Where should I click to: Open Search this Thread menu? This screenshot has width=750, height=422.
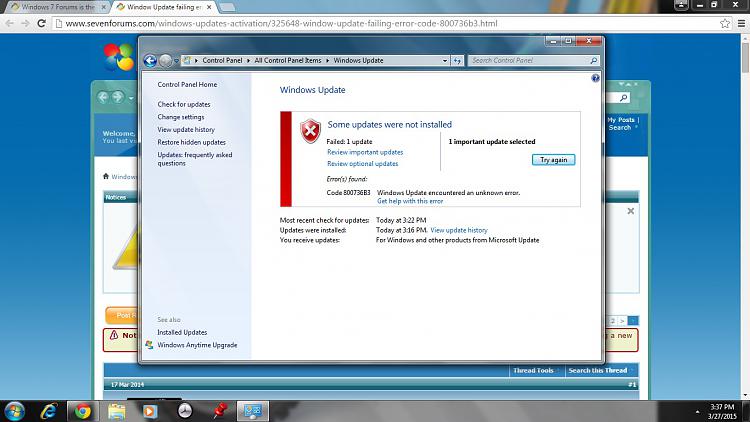pos(599,370)
